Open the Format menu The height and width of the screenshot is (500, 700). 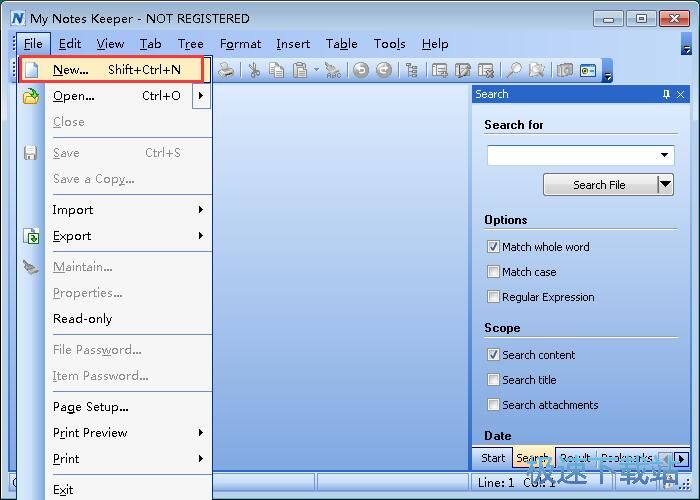point(240,44)
